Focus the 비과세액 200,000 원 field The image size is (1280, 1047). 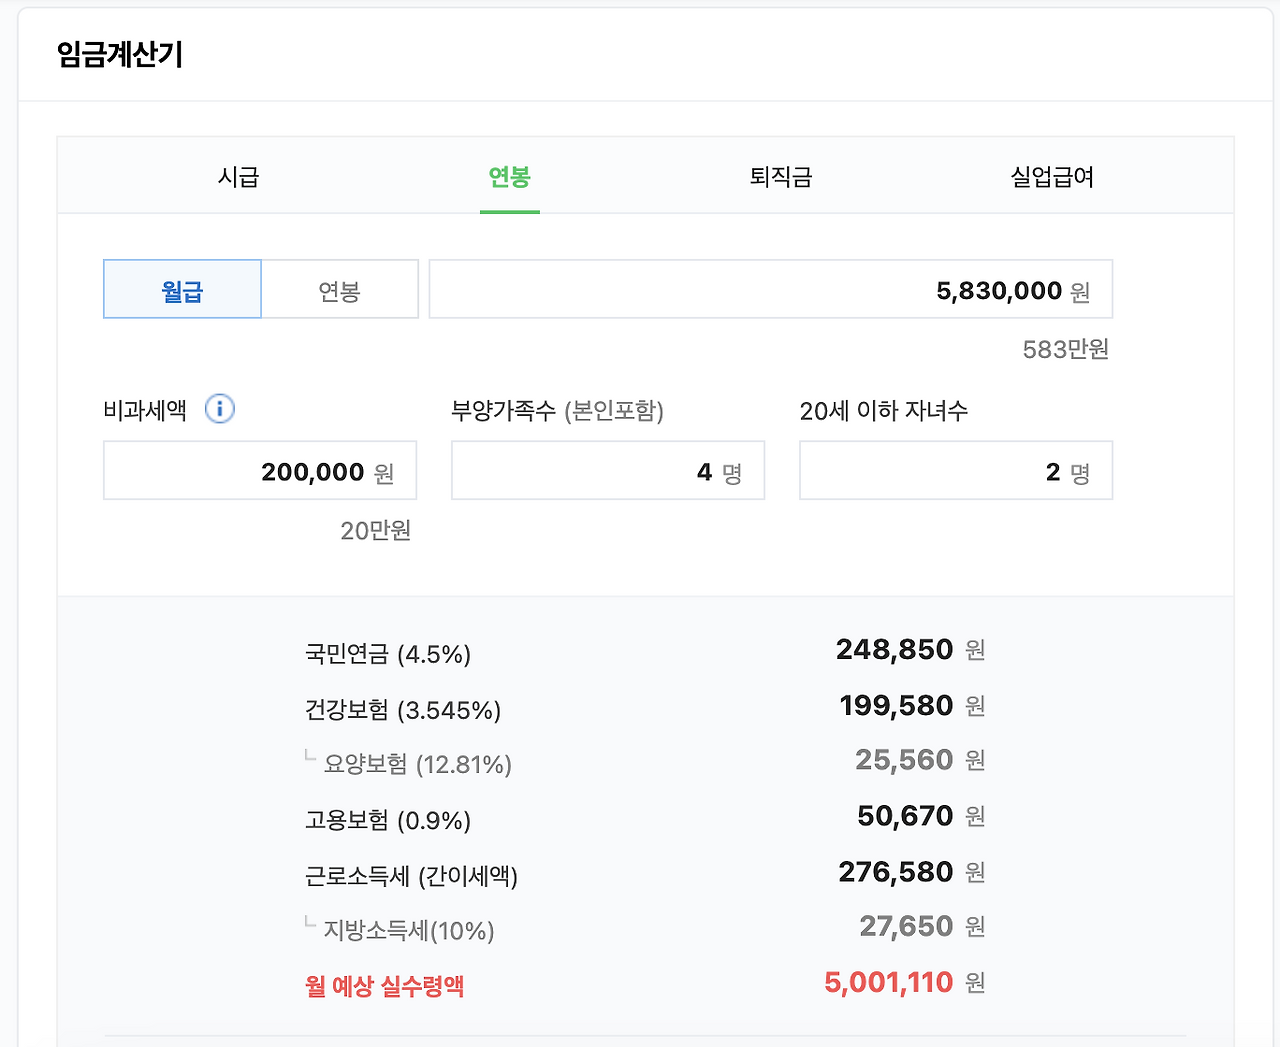tap(260, 471)
